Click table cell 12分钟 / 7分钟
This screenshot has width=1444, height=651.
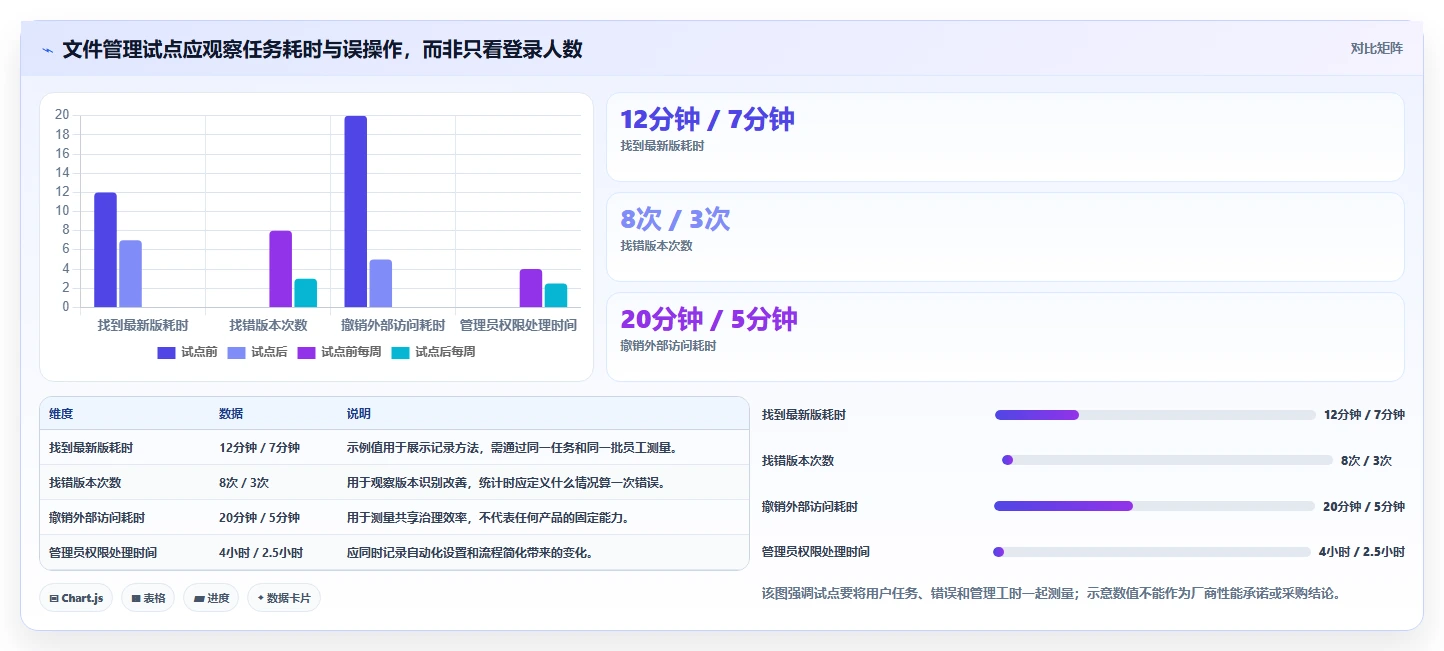(x=259, y=448)
